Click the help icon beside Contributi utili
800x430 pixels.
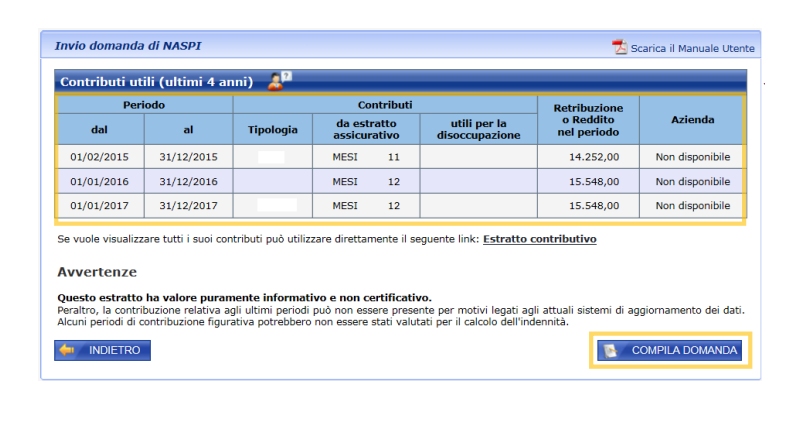point(279,80)
